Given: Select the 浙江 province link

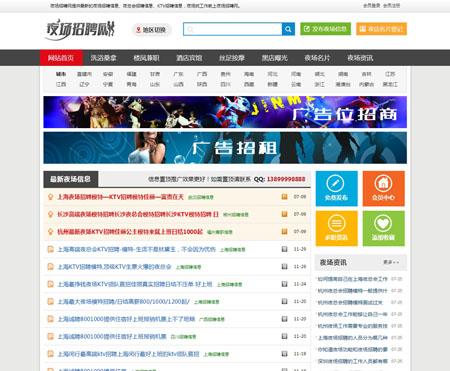Looking at the screenshot, I should point(319,84).
